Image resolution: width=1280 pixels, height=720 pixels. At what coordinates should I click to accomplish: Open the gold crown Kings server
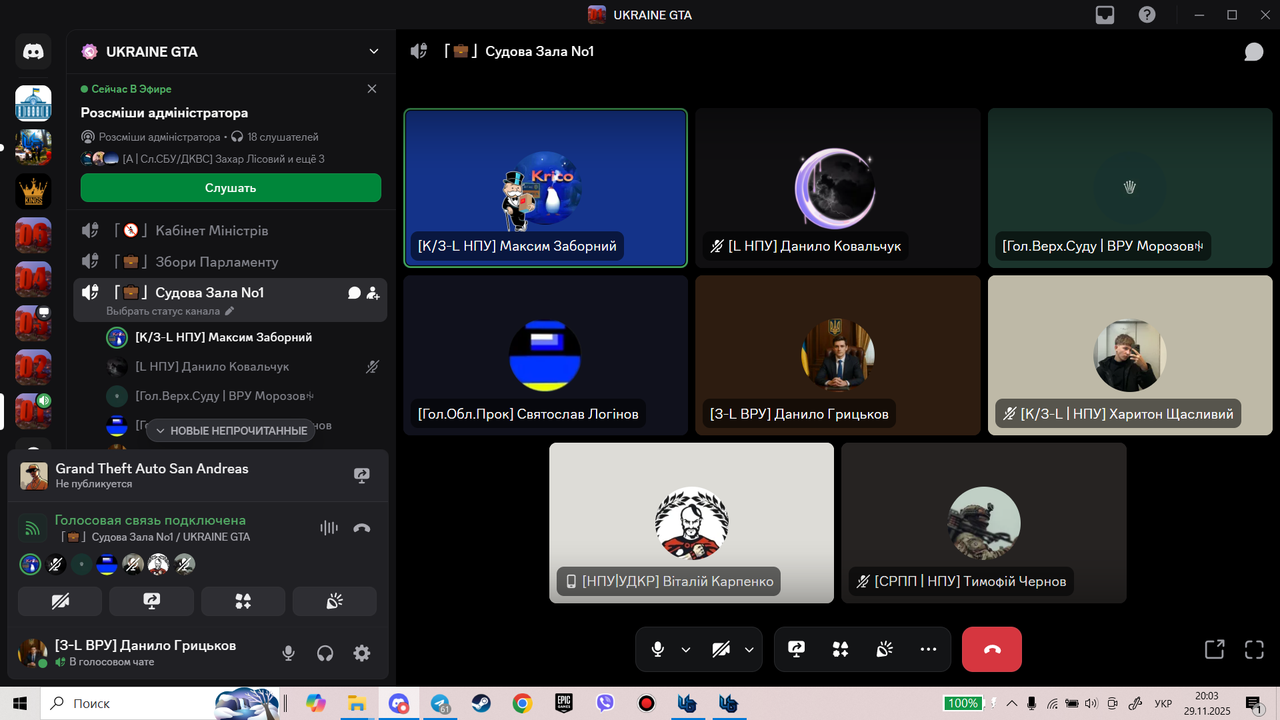33,191
